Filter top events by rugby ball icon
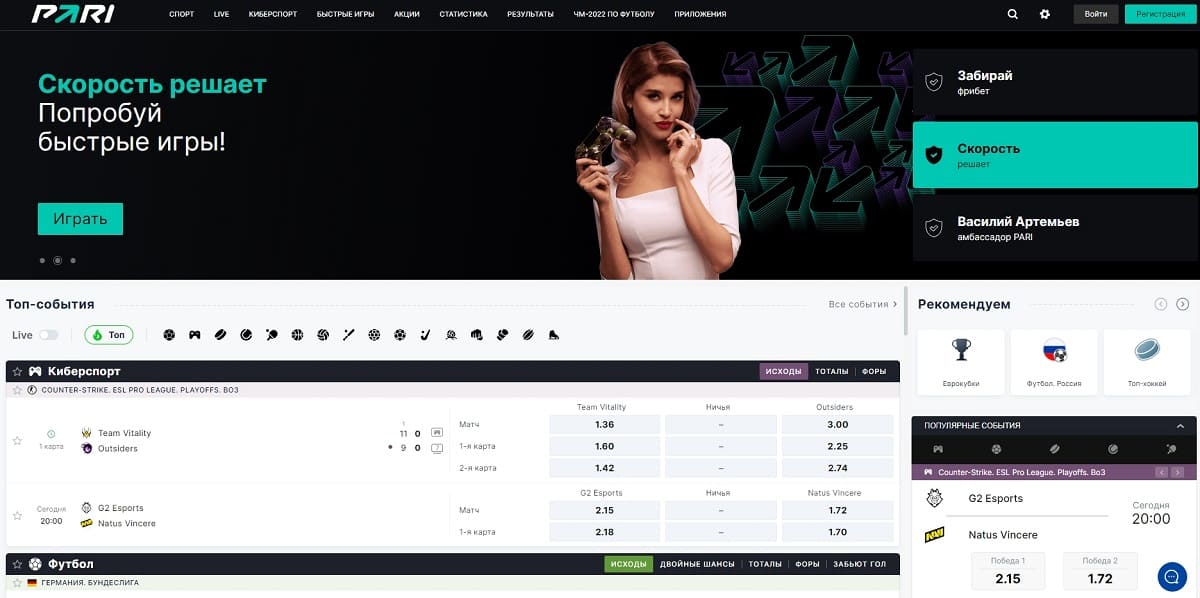This screenshot has width=1200, height=598. 528,335
